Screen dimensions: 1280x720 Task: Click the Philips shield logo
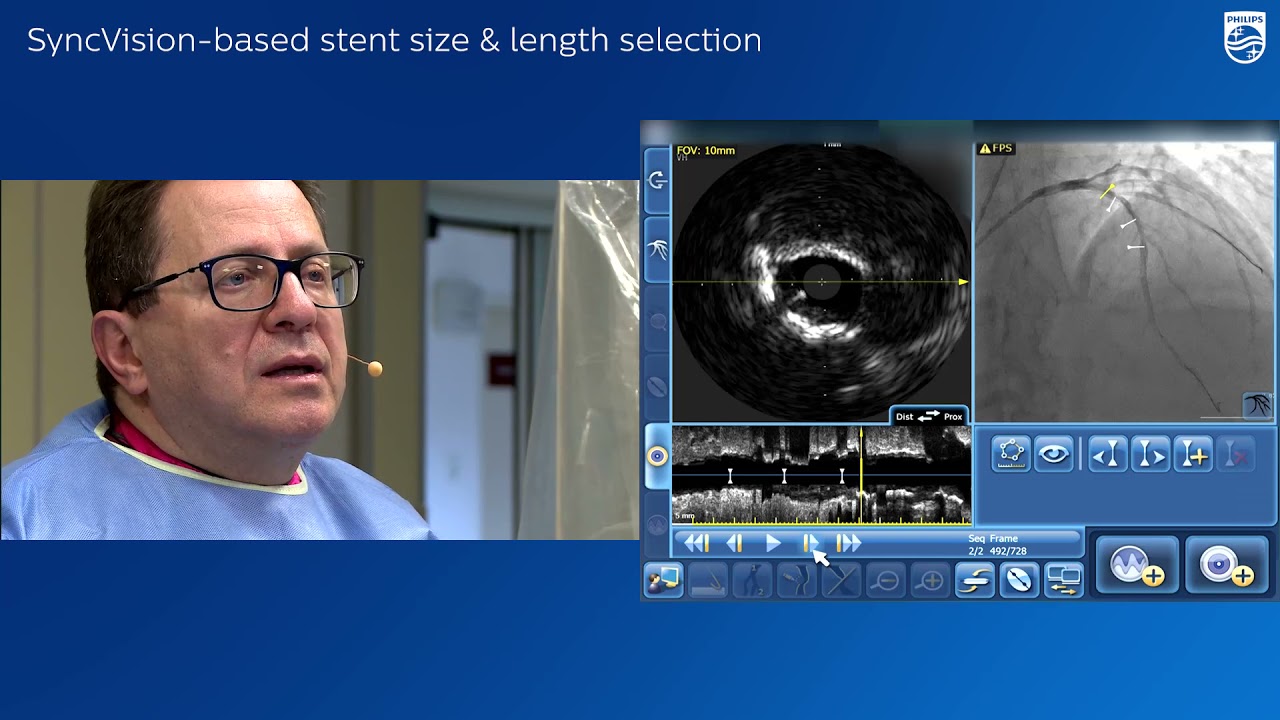1245,38
